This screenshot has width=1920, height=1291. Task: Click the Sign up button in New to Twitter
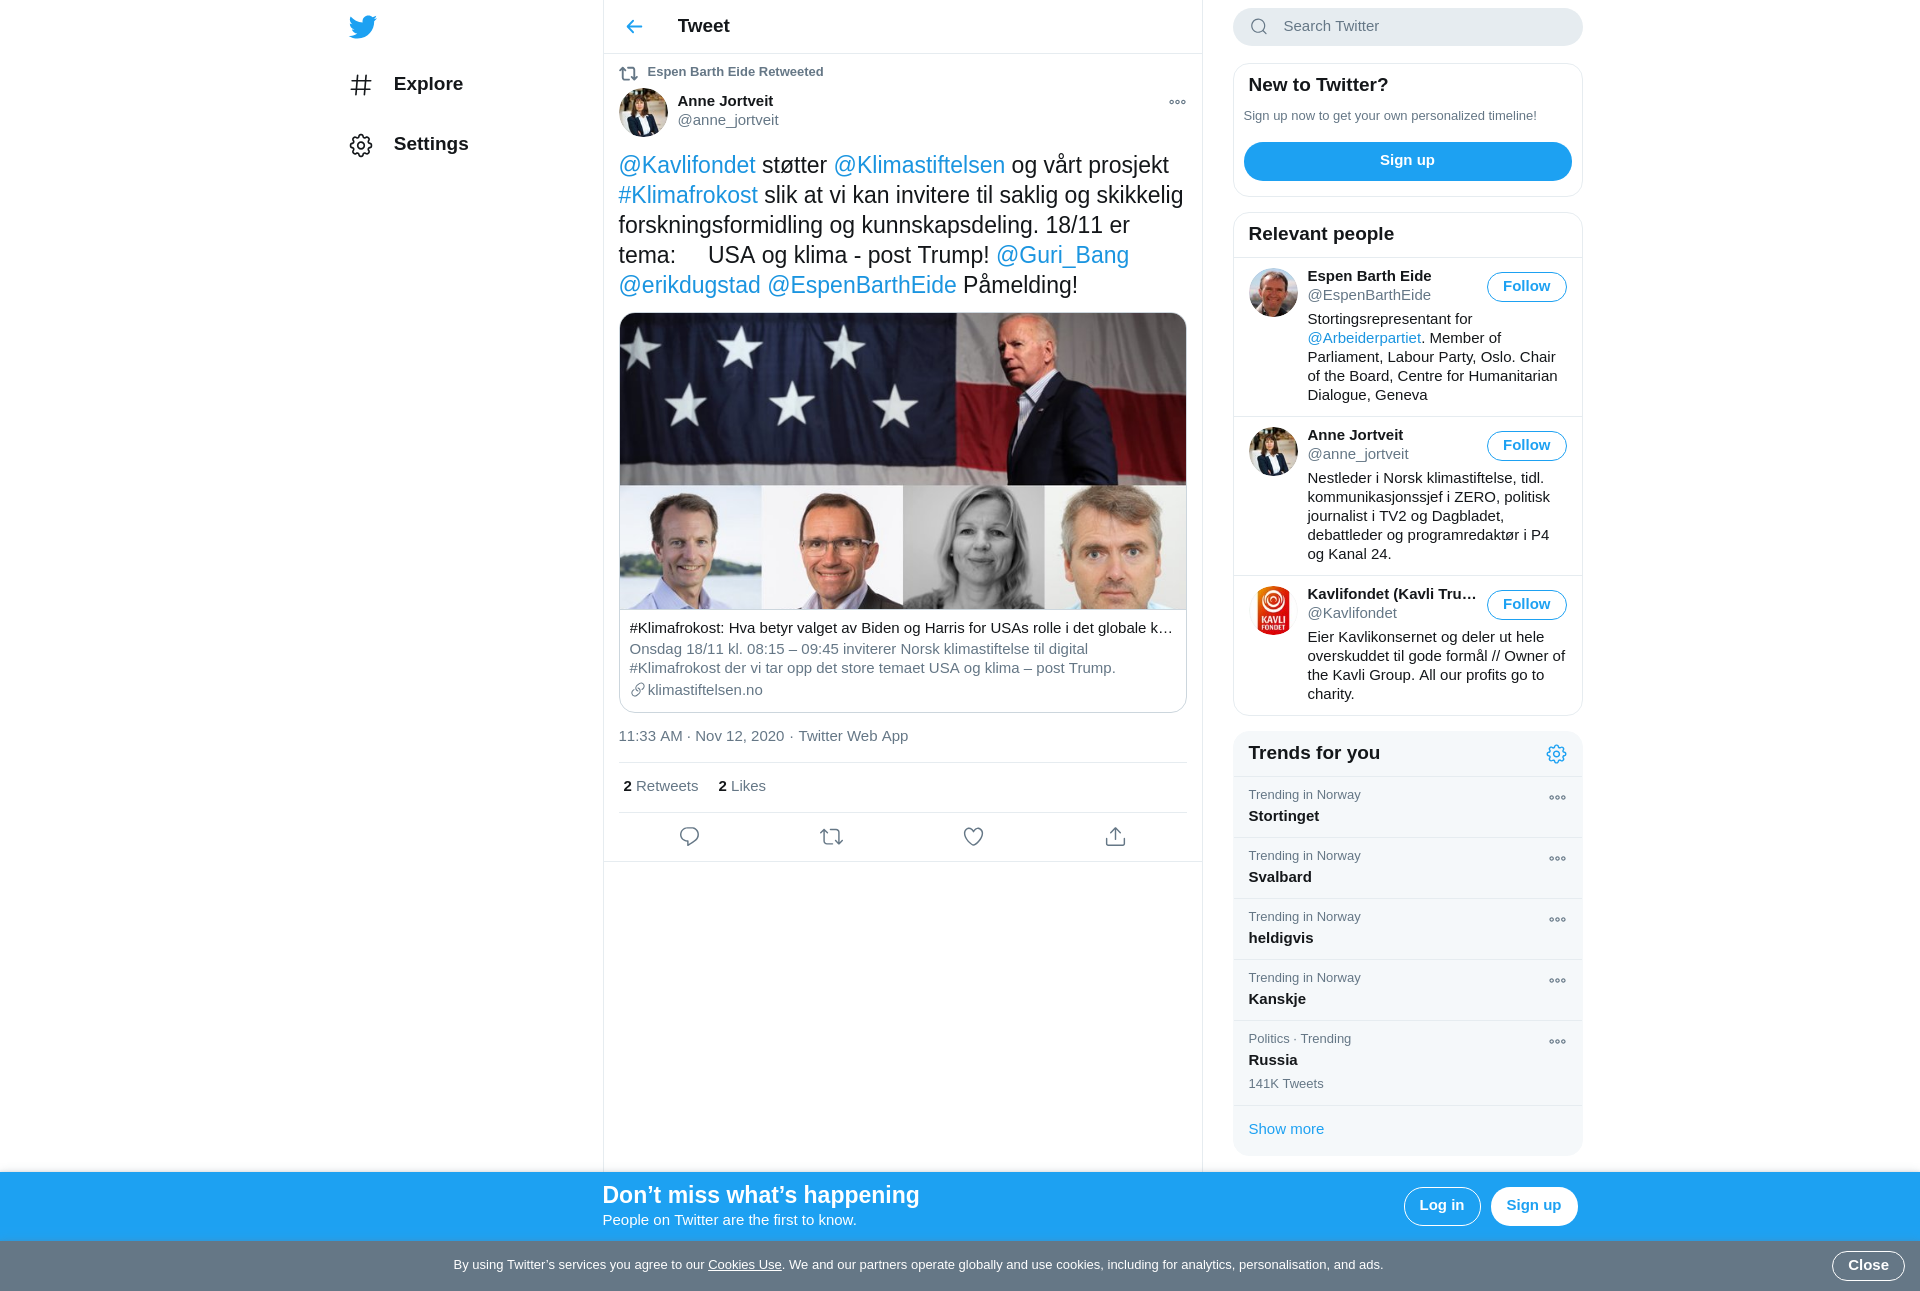click(1407, 161)
